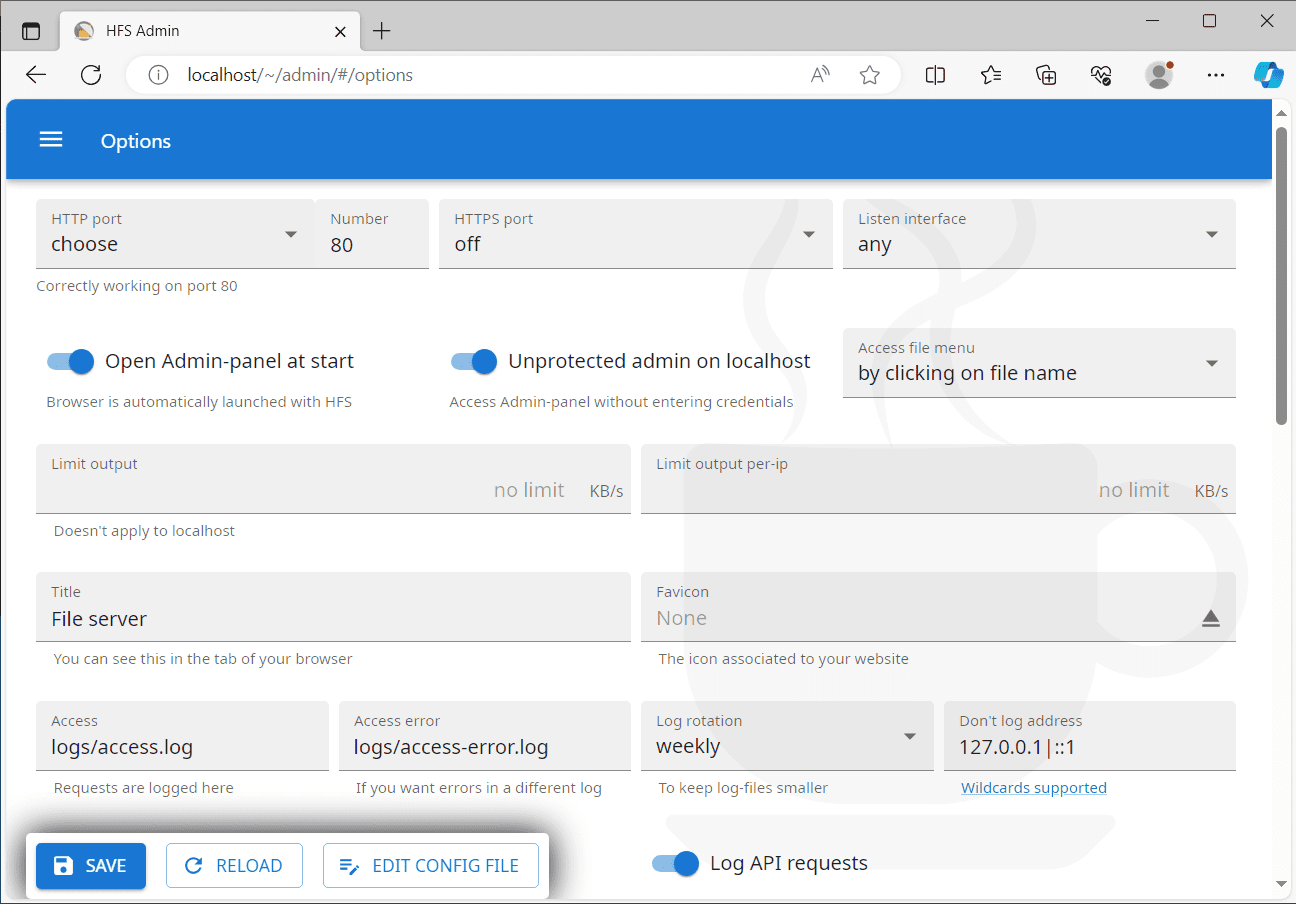
Task: Click the Title input field
Action: 333,619
